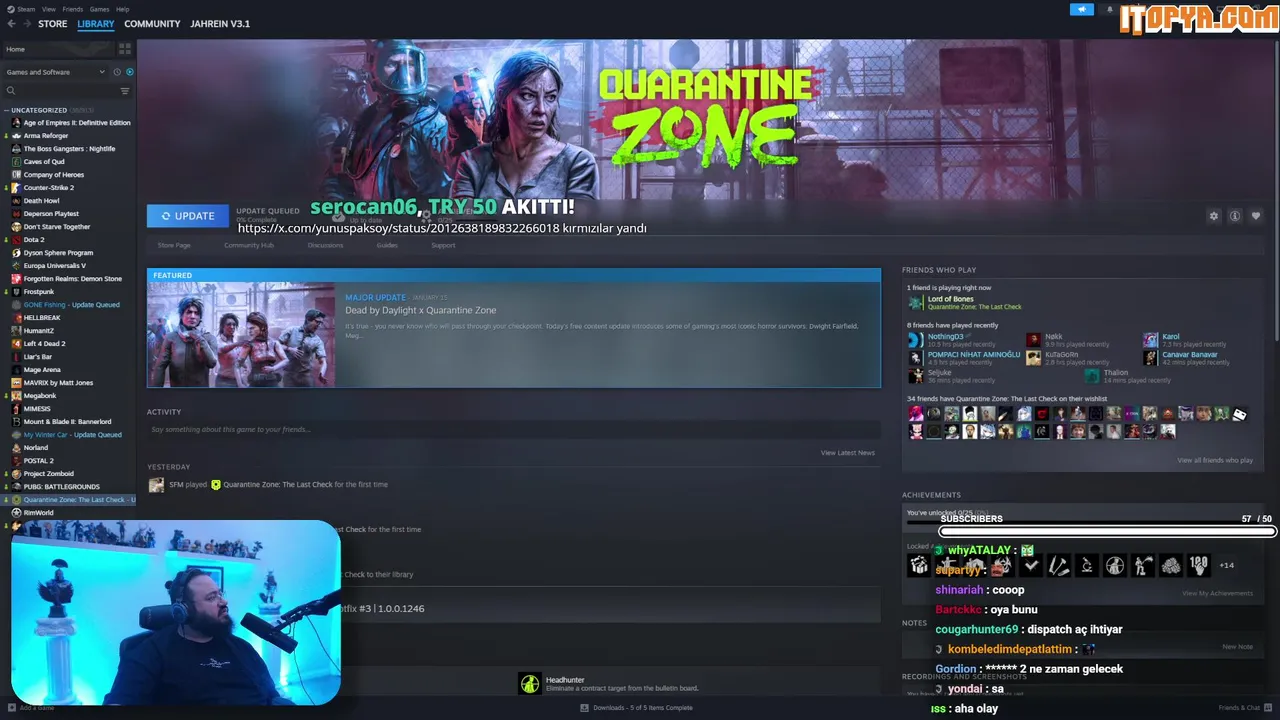Toggle favorite heart for Quarantine Zone
The image size is (1280, 720).
(x=1256, y=216)
